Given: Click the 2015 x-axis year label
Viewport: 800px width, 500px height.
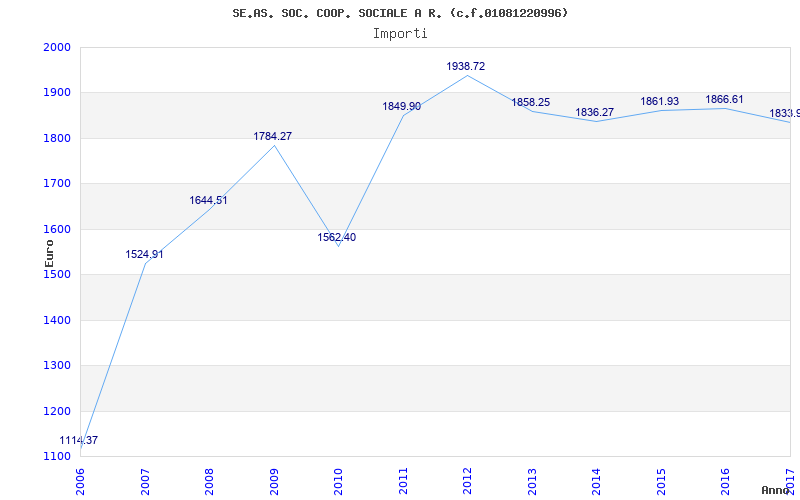Looking at the screenshot, I should 661,481.
